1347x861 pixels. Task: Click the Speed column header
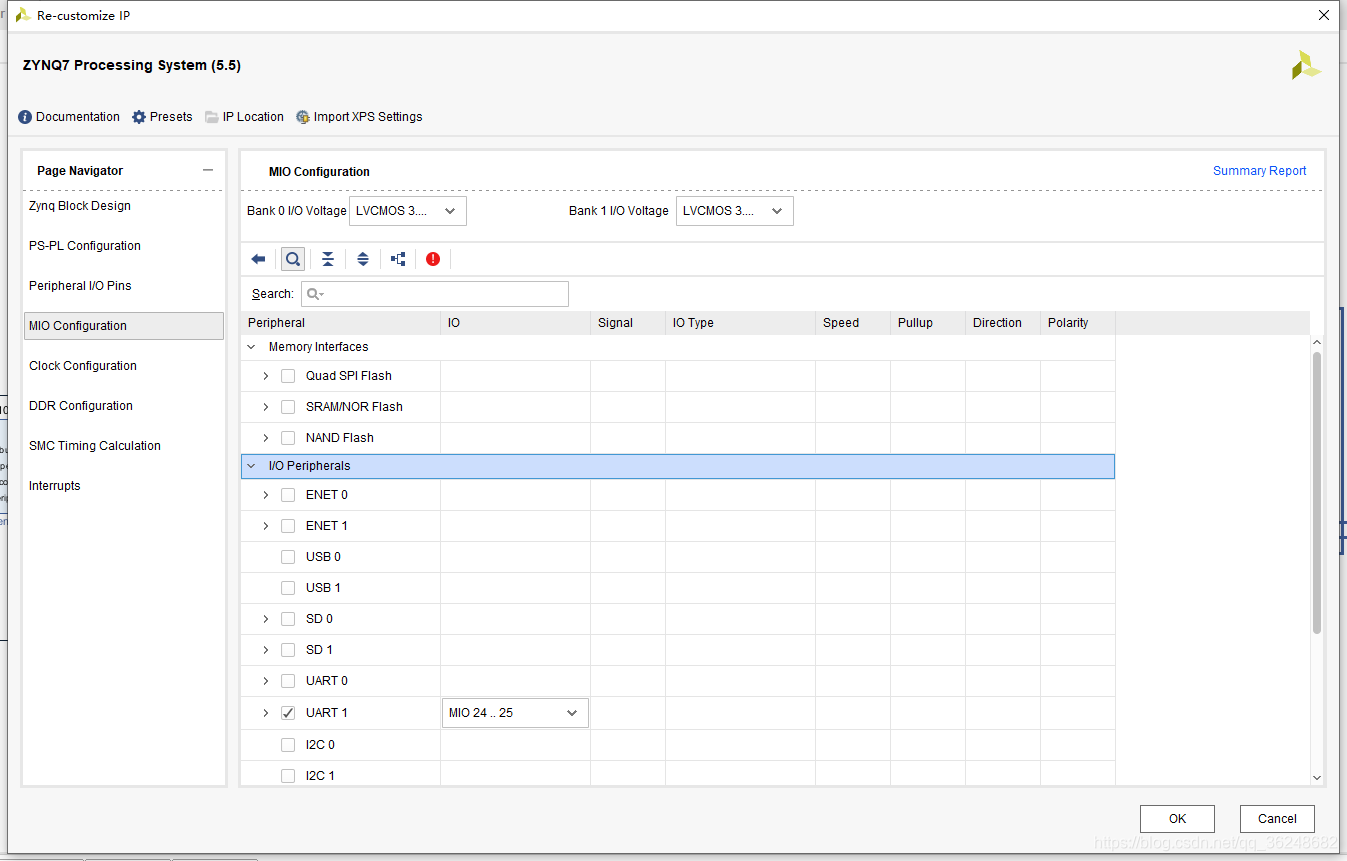tap(852, 323)
